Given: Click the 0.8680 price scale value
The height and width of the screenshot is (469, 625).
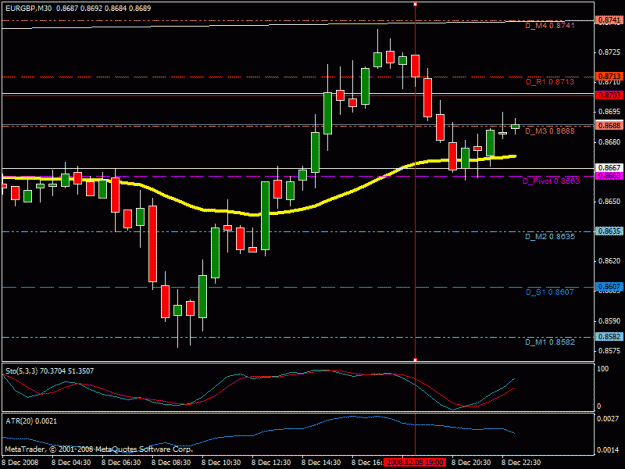Looking at the screenshot, I should pos(609,142).
